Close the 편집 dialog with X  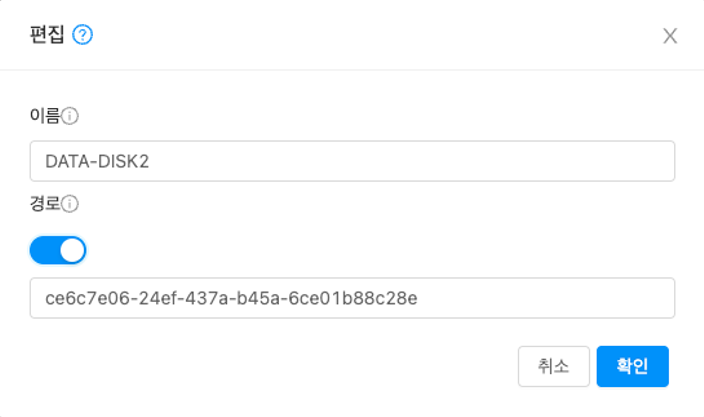coord(670,36)
